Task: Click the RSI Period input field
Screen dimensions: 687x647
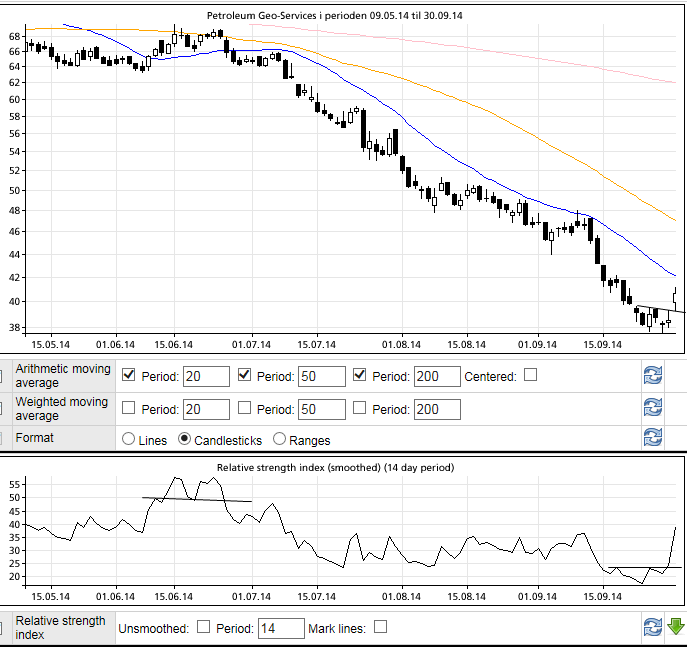Action: pos(280,628)
